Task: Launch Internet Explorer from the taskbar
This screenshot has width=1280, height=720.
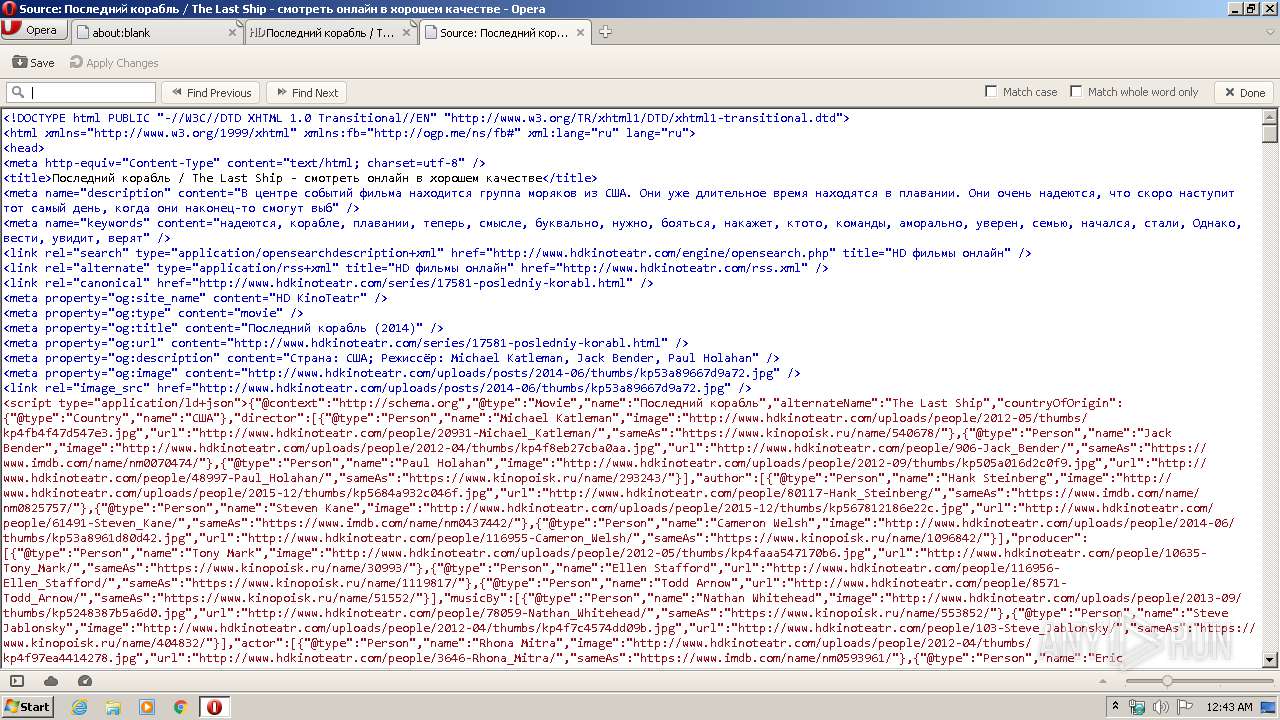Action: pyautogui.click(x=79, y=707)
